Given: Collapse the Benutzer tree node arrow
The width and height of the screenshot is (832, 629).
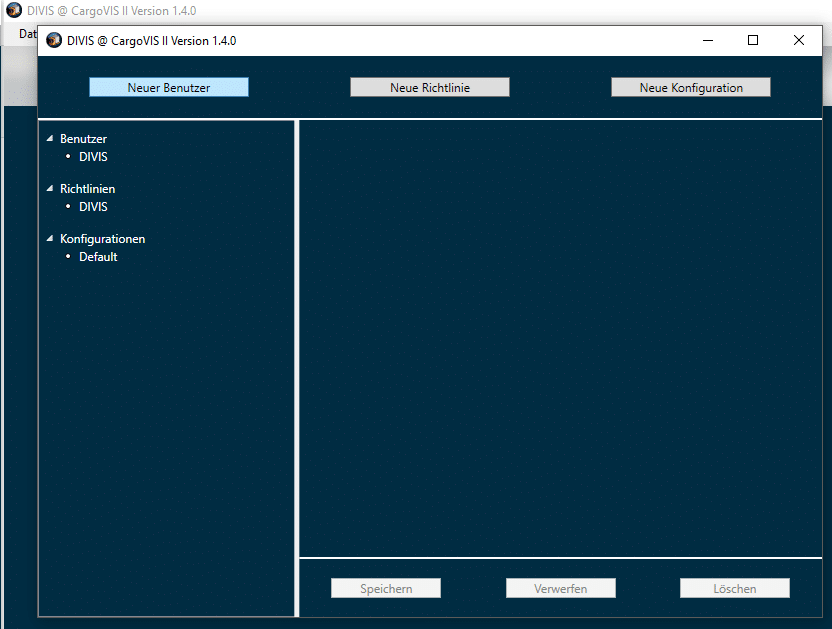Looking at the screenshot, I should (x=50, y=139).
